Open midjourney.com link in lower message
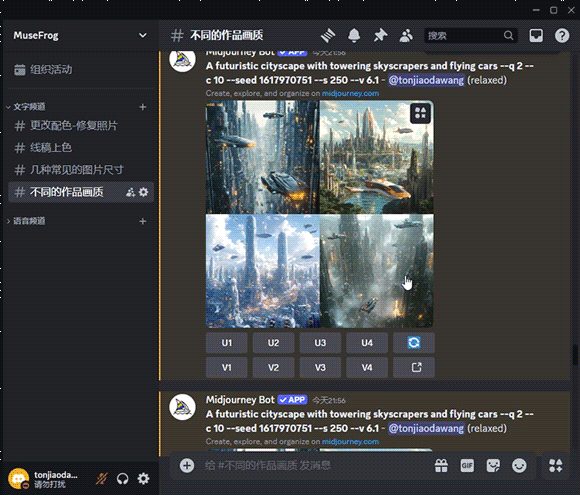 tap(350, 442)
